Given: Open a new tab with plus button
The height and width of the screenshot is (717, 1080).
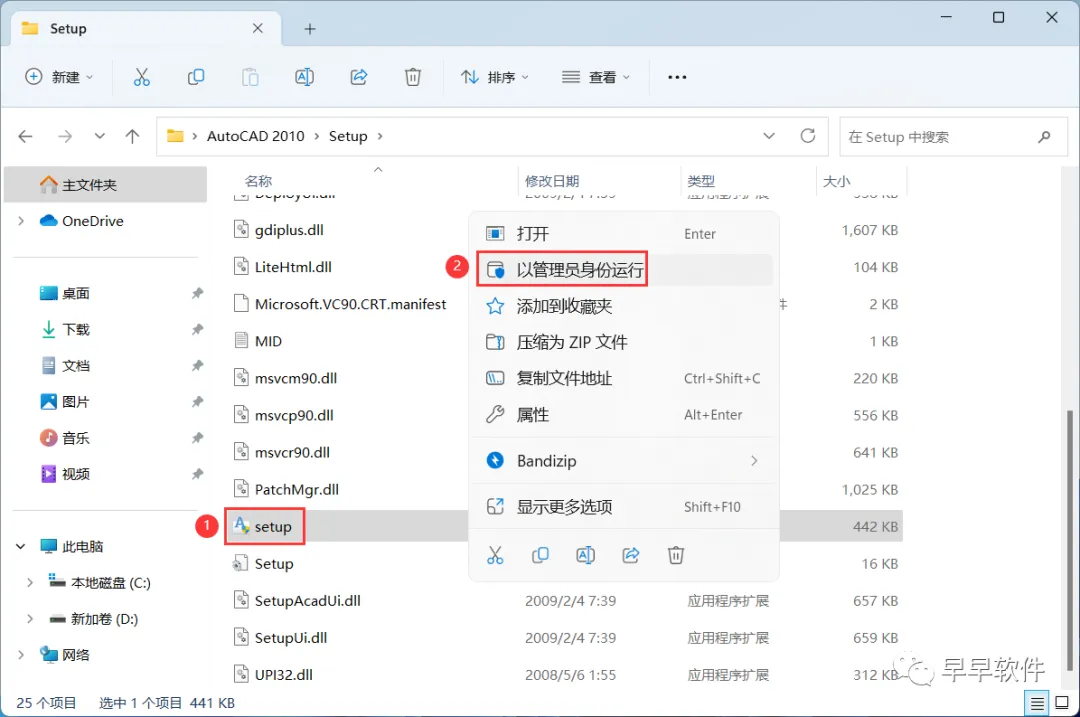Looking at the screenshot, I should pos(310,29).
